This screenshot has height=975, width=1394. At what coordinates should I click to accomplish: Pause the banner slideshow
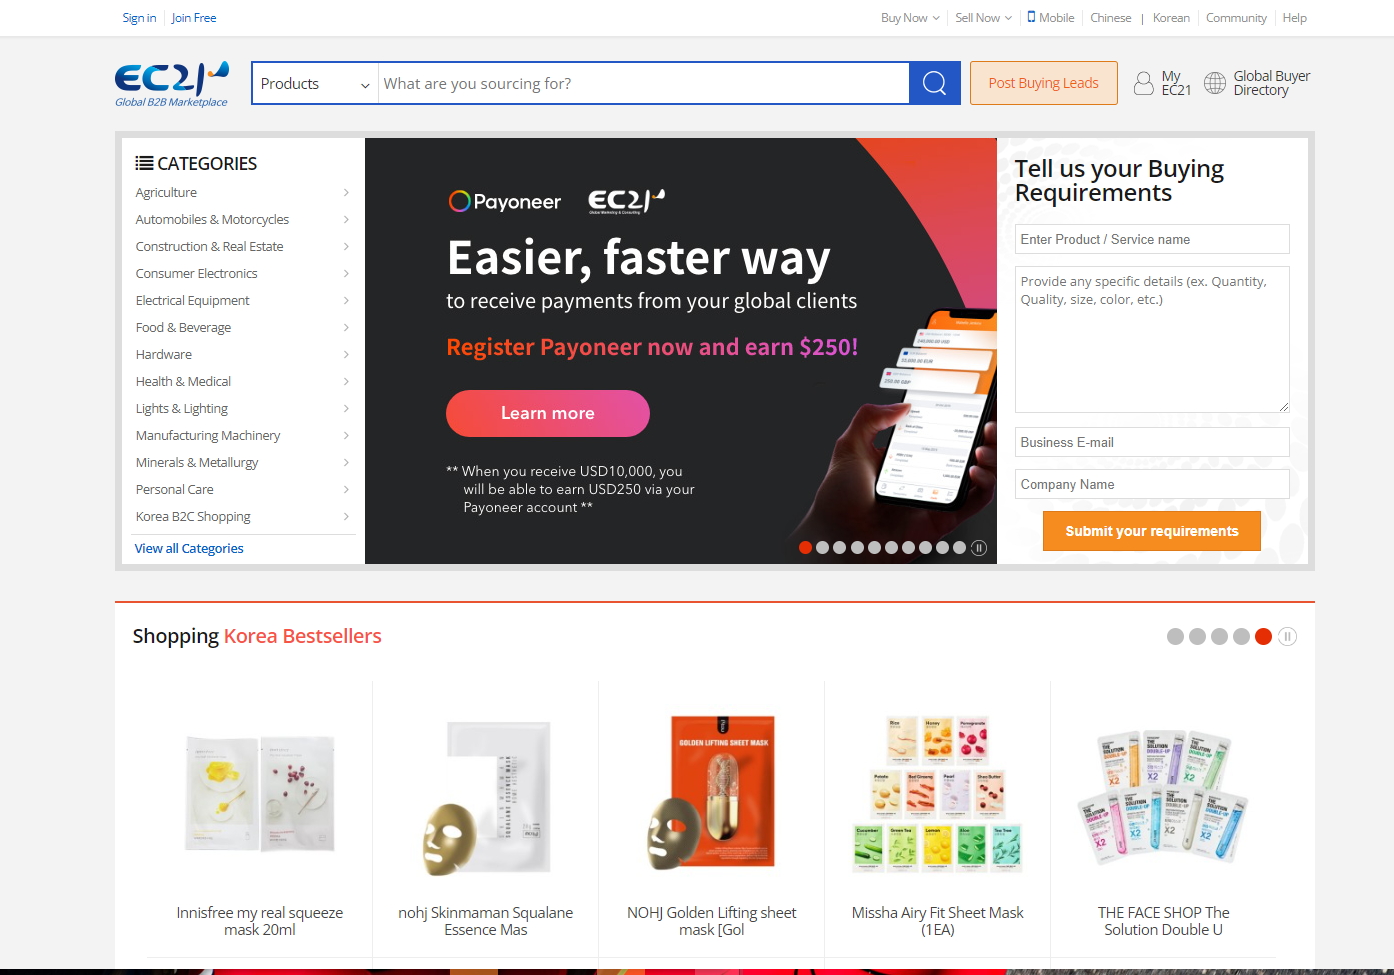[979, 548]
